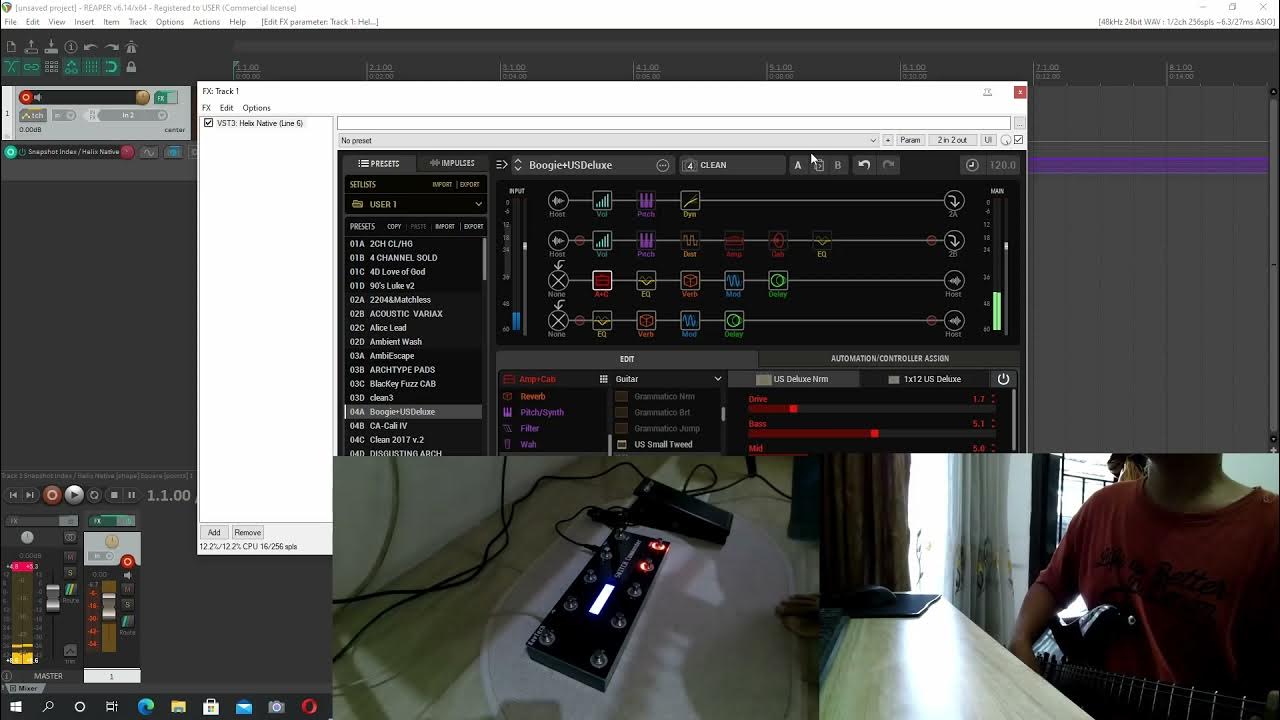Toggle preset list panel arrow button

(501, 165)
